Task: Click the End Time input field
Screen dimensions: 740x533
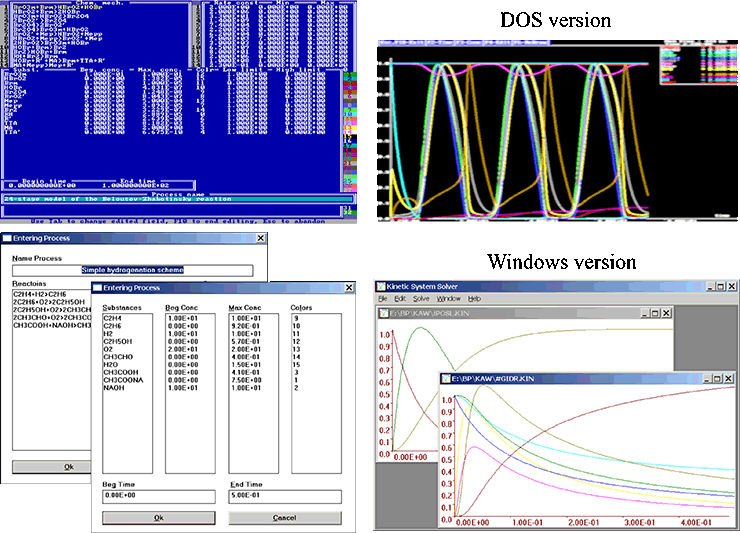Action: pyautogui.click(x=284, y=496)
